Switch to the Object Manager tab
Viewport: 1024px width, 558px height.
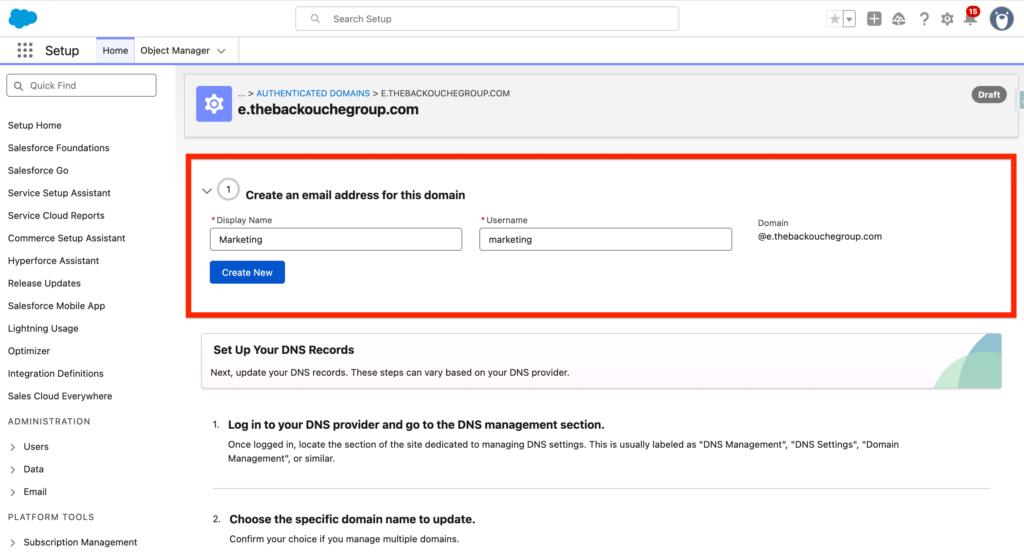175,51
